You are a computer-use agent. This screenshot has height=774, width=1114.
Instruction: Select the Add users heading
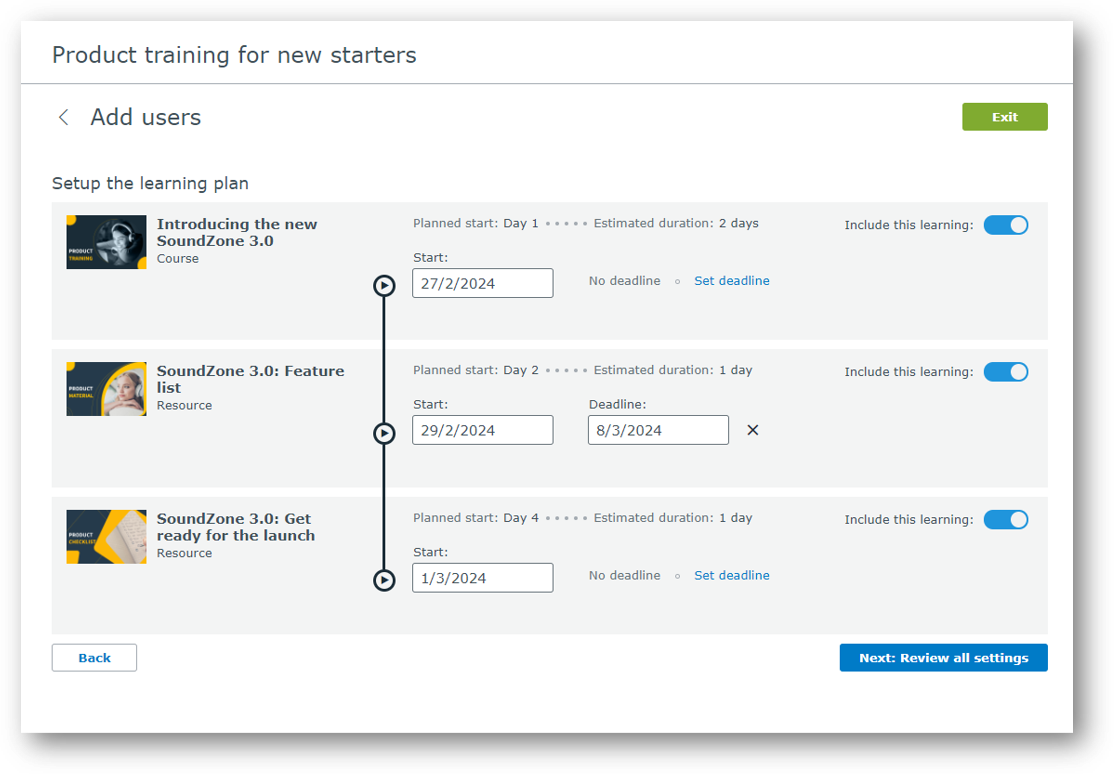click(x=146, y=117)
